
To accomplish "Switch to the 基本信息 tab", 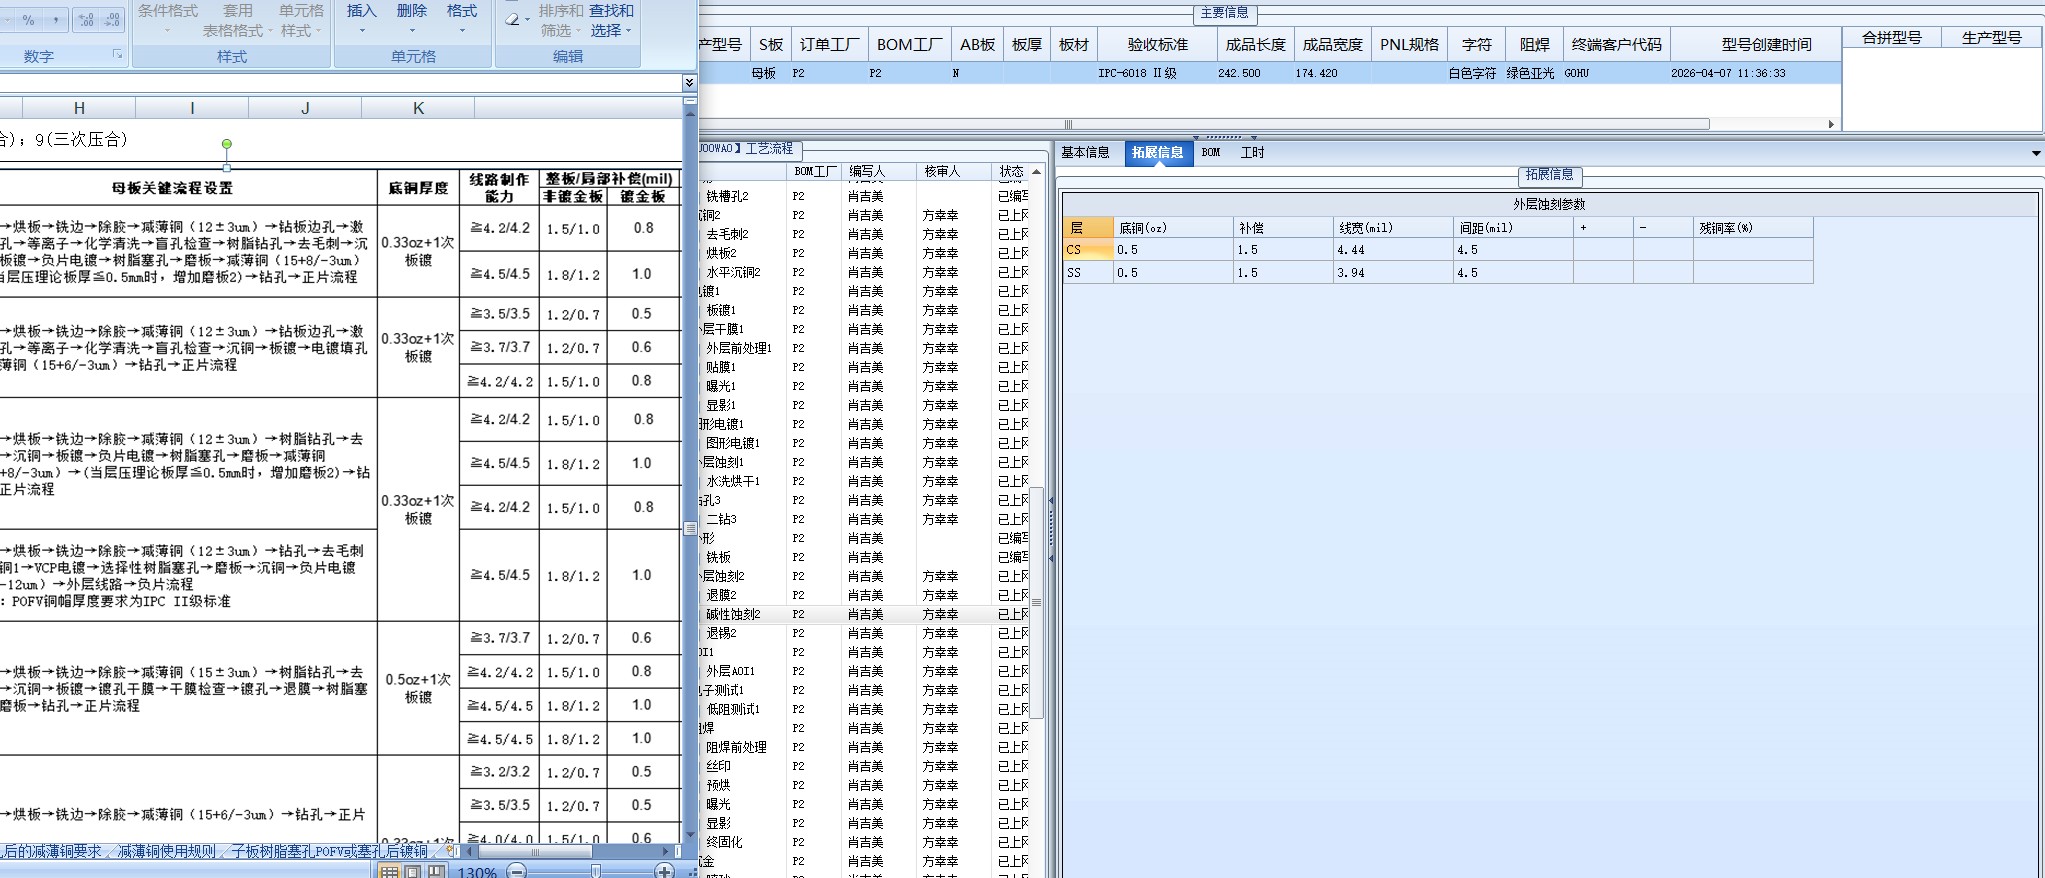I will (x=1085, y=153).
